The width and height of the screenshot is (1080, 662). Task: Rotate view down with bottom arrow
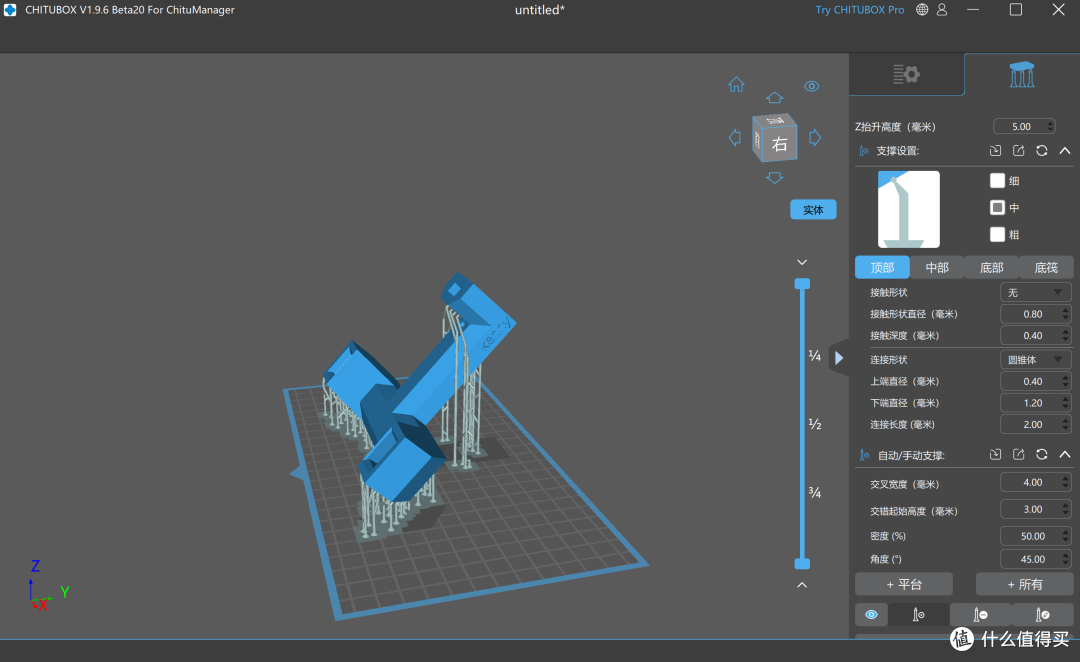pyautogui.click(x=775, y=178)
